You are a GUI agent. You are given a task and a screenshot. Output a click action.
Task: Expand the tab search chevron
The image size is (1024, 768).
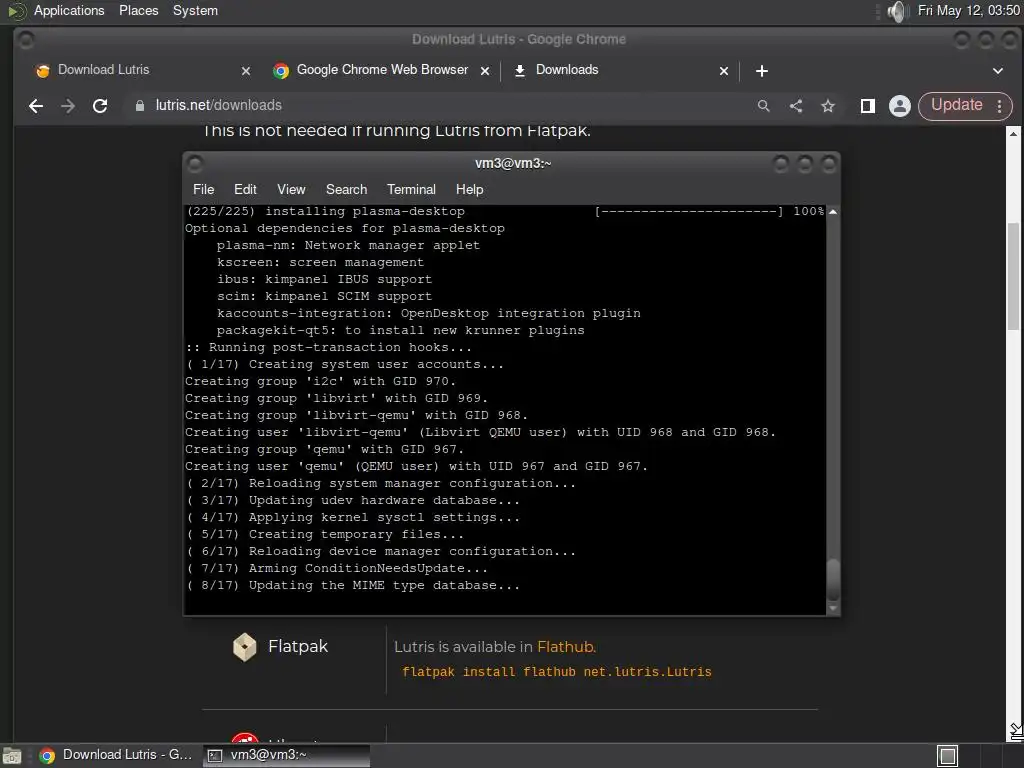(x=997, y=71)
